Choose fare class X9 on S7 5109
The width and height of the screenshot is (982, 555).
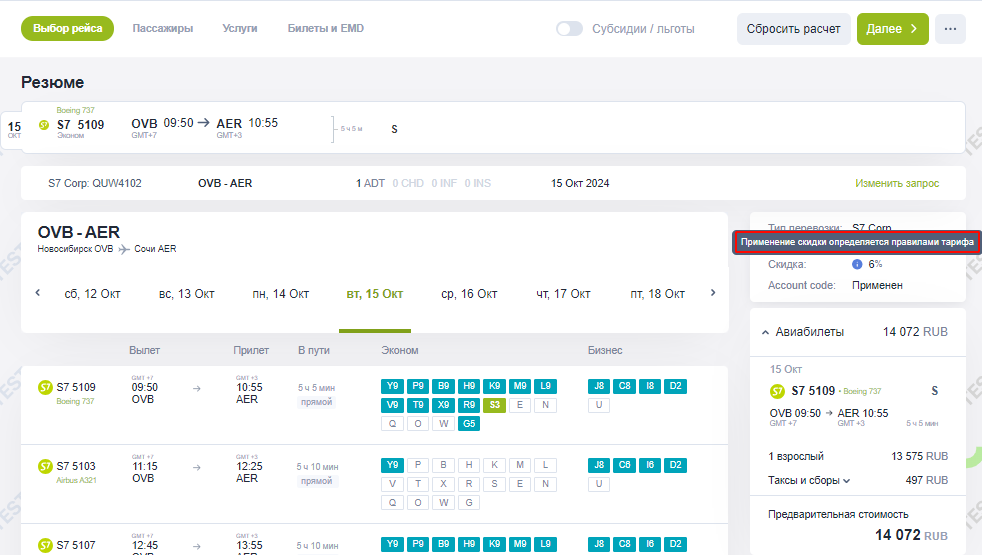point(443,405)
